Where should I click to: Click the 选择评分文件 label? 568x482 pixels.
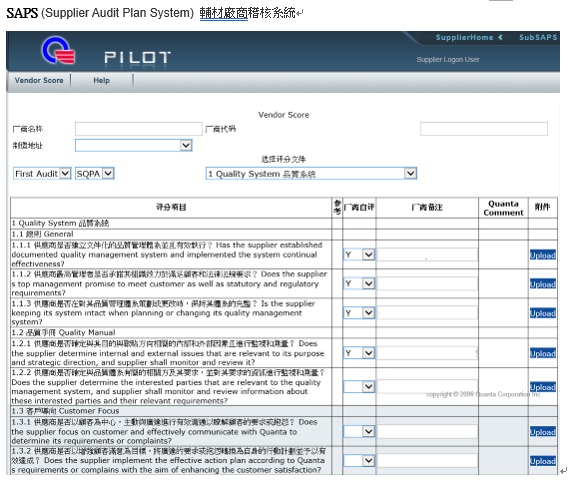pyautogui.click(x=284, y=159)
